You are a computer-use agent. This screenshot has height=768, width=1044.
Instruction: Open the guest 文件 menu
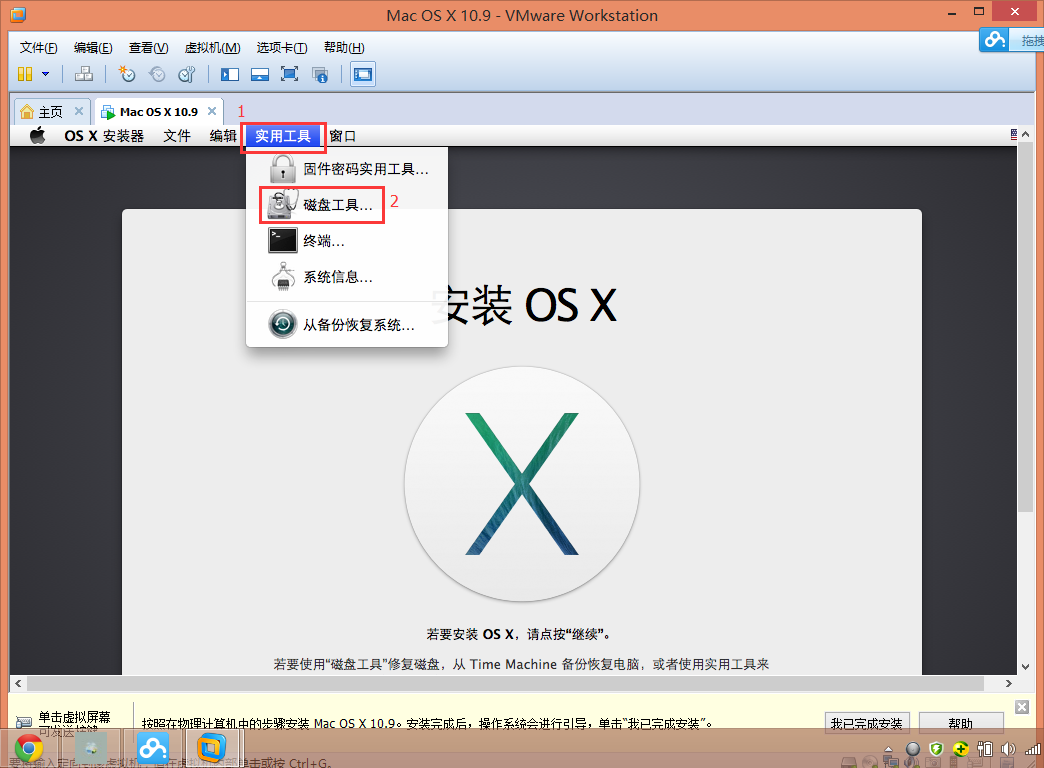(176, 136)
